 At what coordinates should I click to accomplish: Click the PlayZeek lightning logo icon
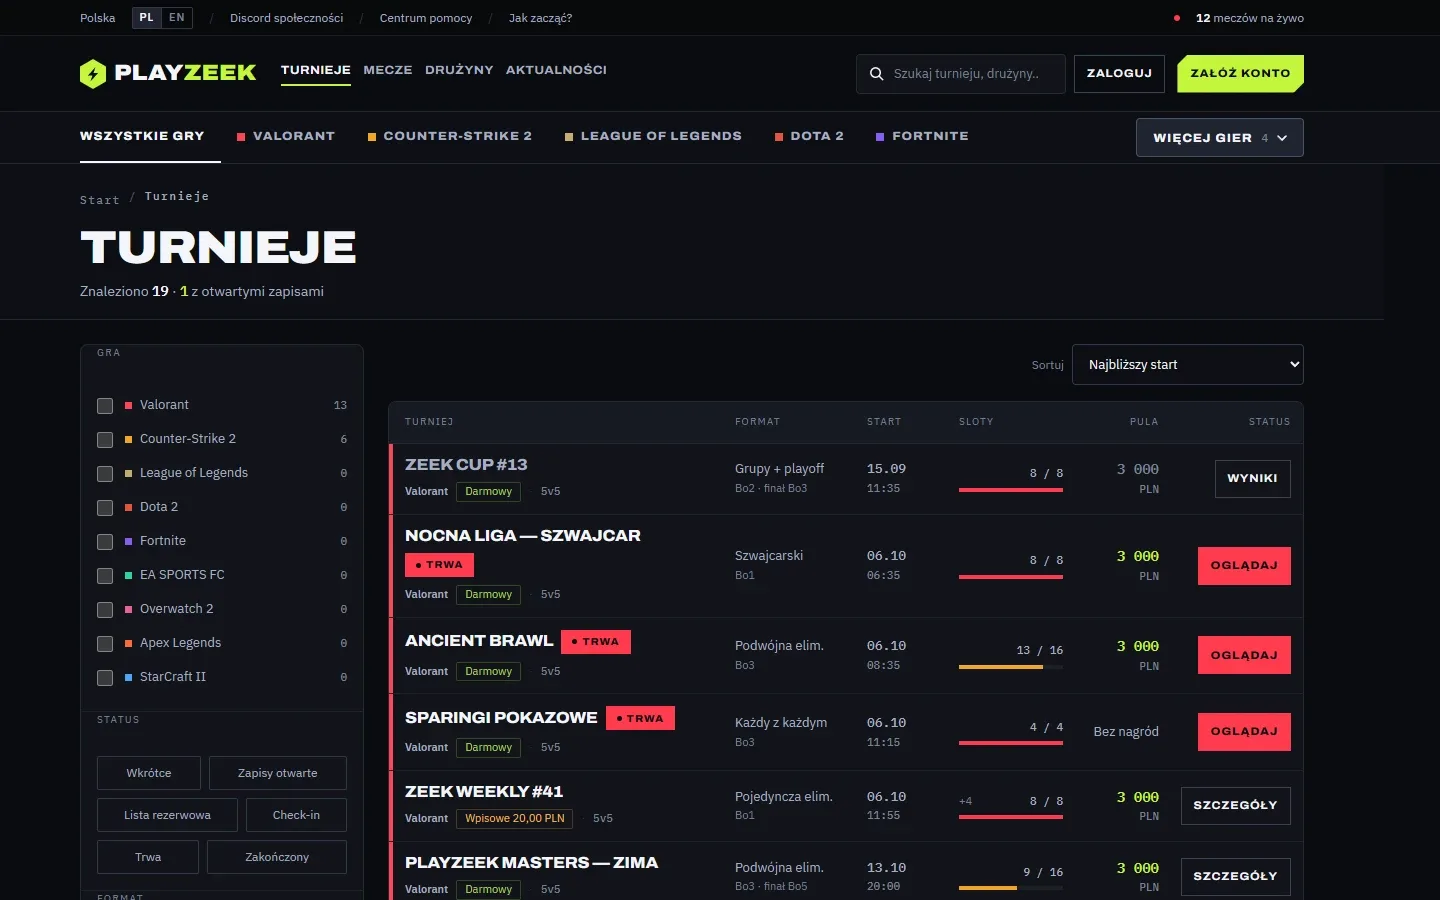tap(93, 73)
